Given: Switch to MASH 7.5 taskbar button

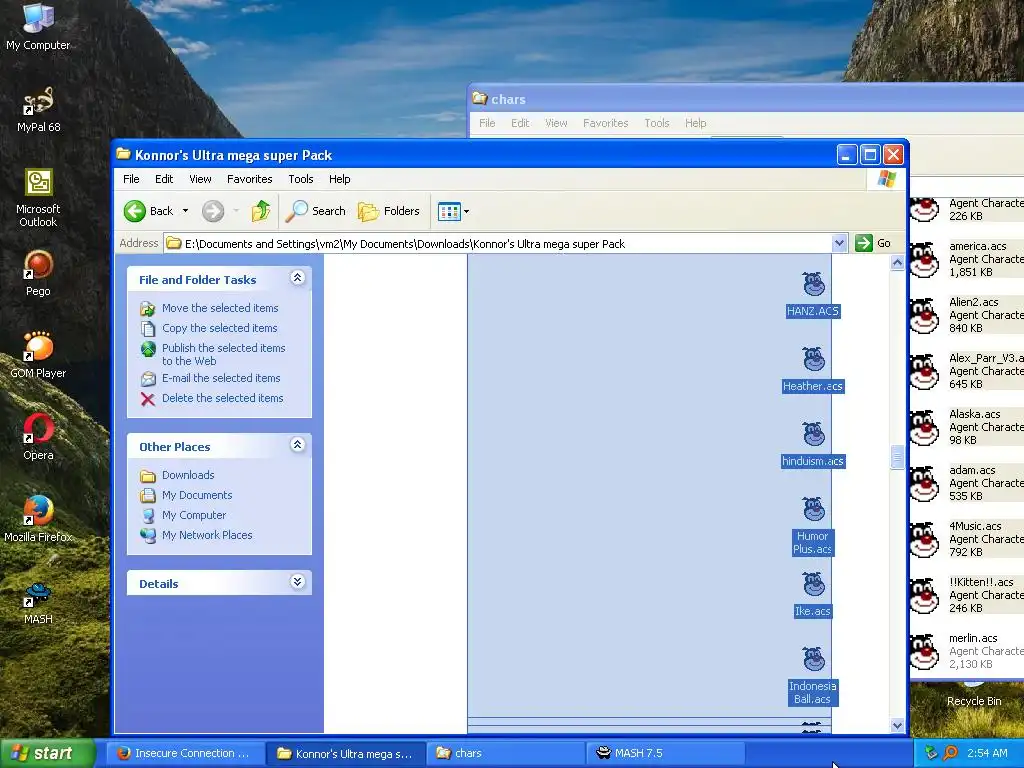Looking at the screenshot, I should click(665, 754).
